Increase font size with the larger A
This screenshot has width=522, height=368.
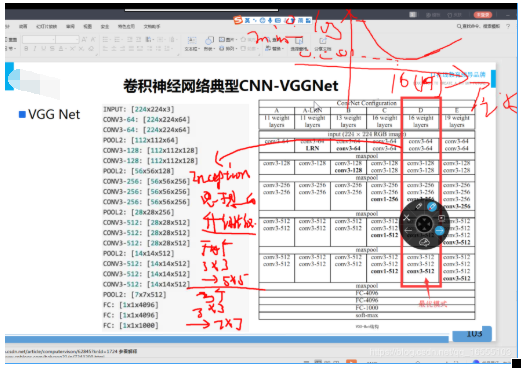84,40
